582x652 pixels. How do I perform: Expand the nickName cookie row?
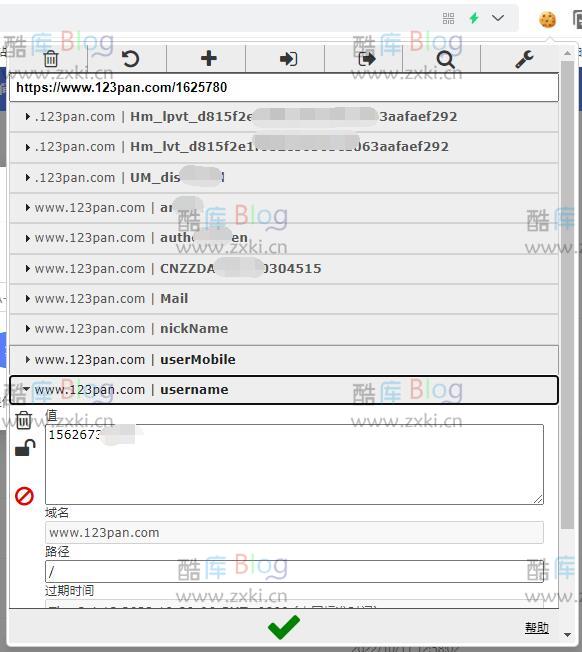pos(284,329)
